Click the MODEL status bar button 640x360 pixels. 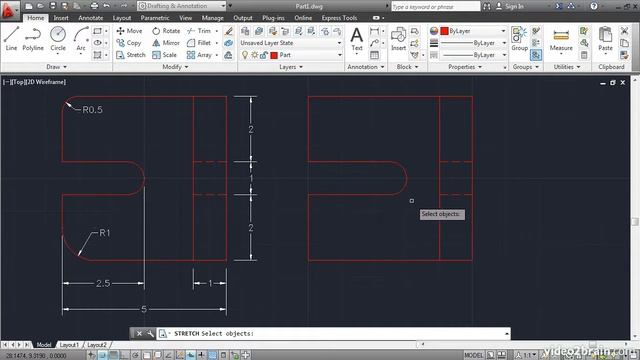[473, 355]
